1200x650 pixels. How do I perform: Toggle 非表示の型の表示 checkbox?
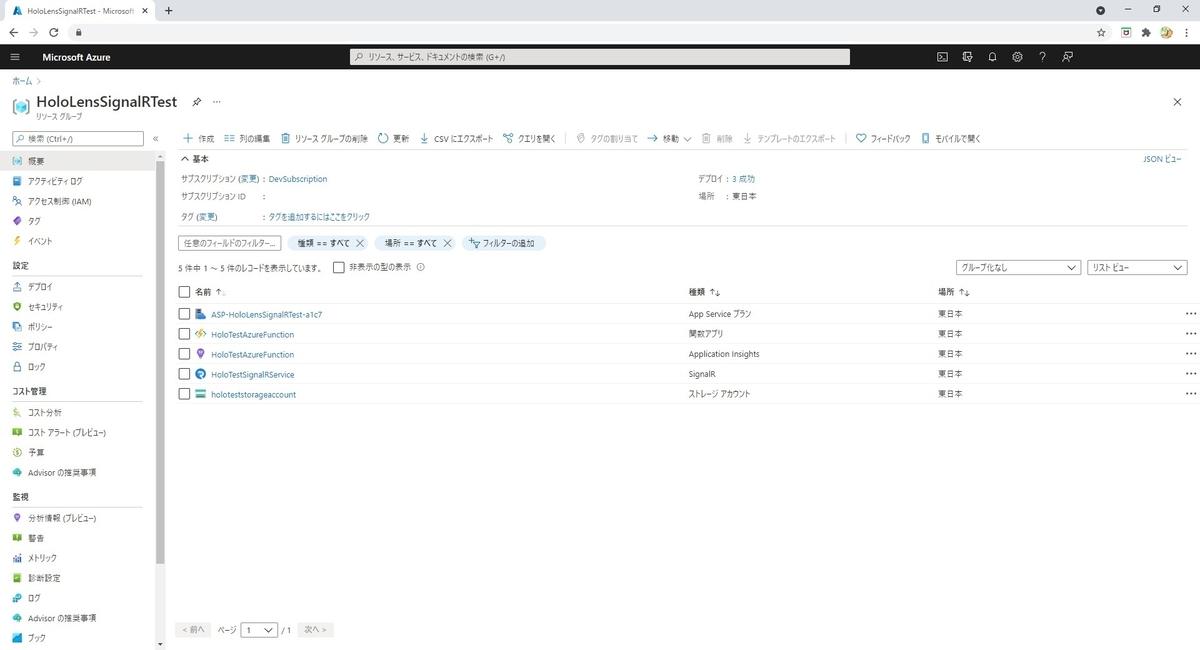click(x=339, y=267)
